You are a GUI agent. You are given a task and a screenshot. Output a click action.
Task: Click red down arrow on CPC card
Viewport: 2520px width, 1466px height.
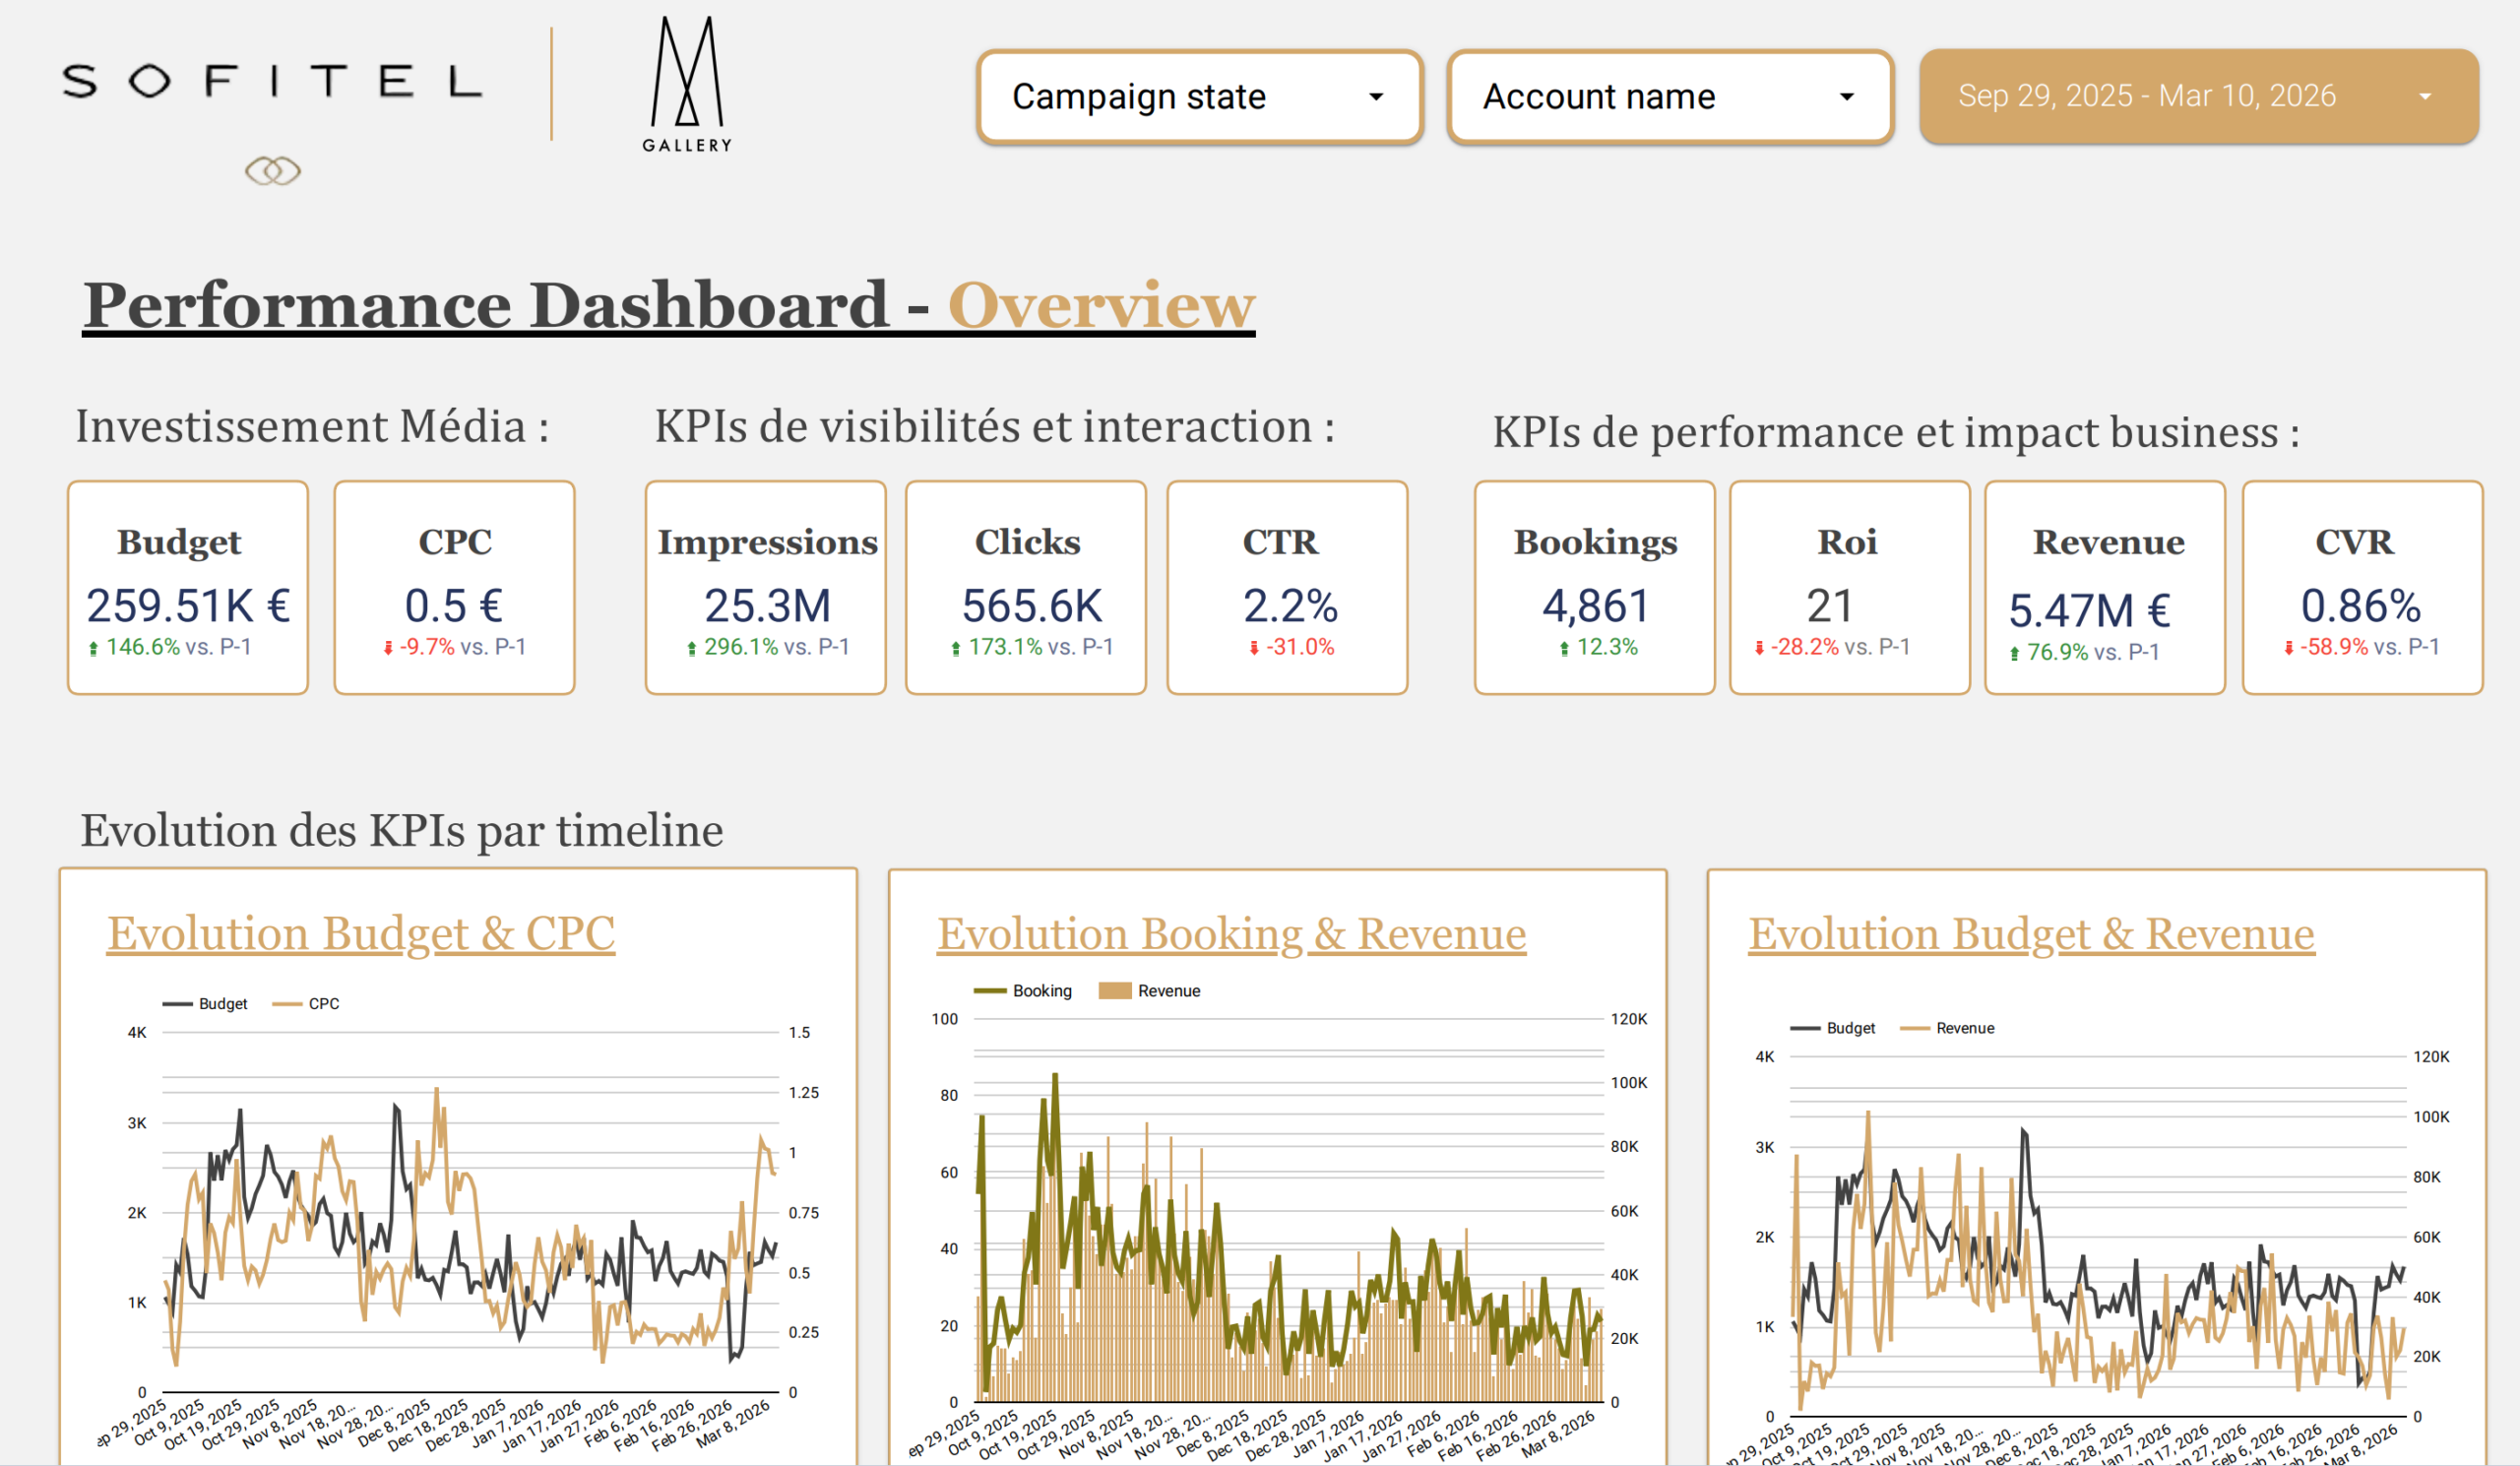pyautogui.click(x=388, y=649)
